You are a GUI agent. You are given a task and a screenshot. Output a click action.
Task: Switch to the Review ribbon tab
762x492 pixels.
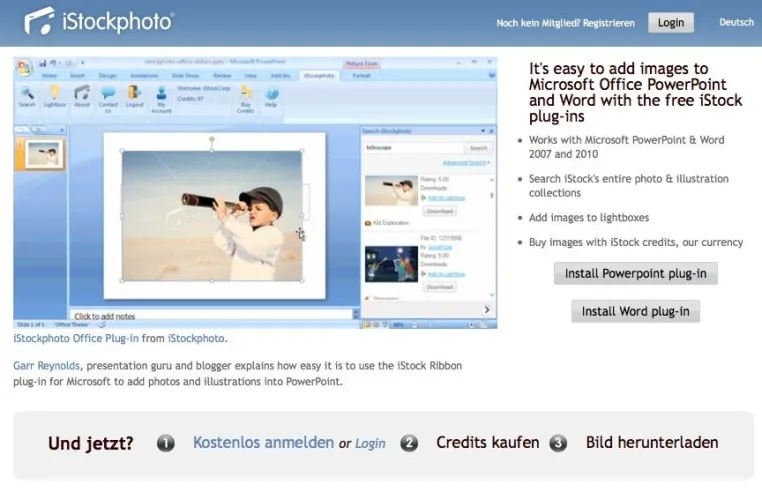222,75
